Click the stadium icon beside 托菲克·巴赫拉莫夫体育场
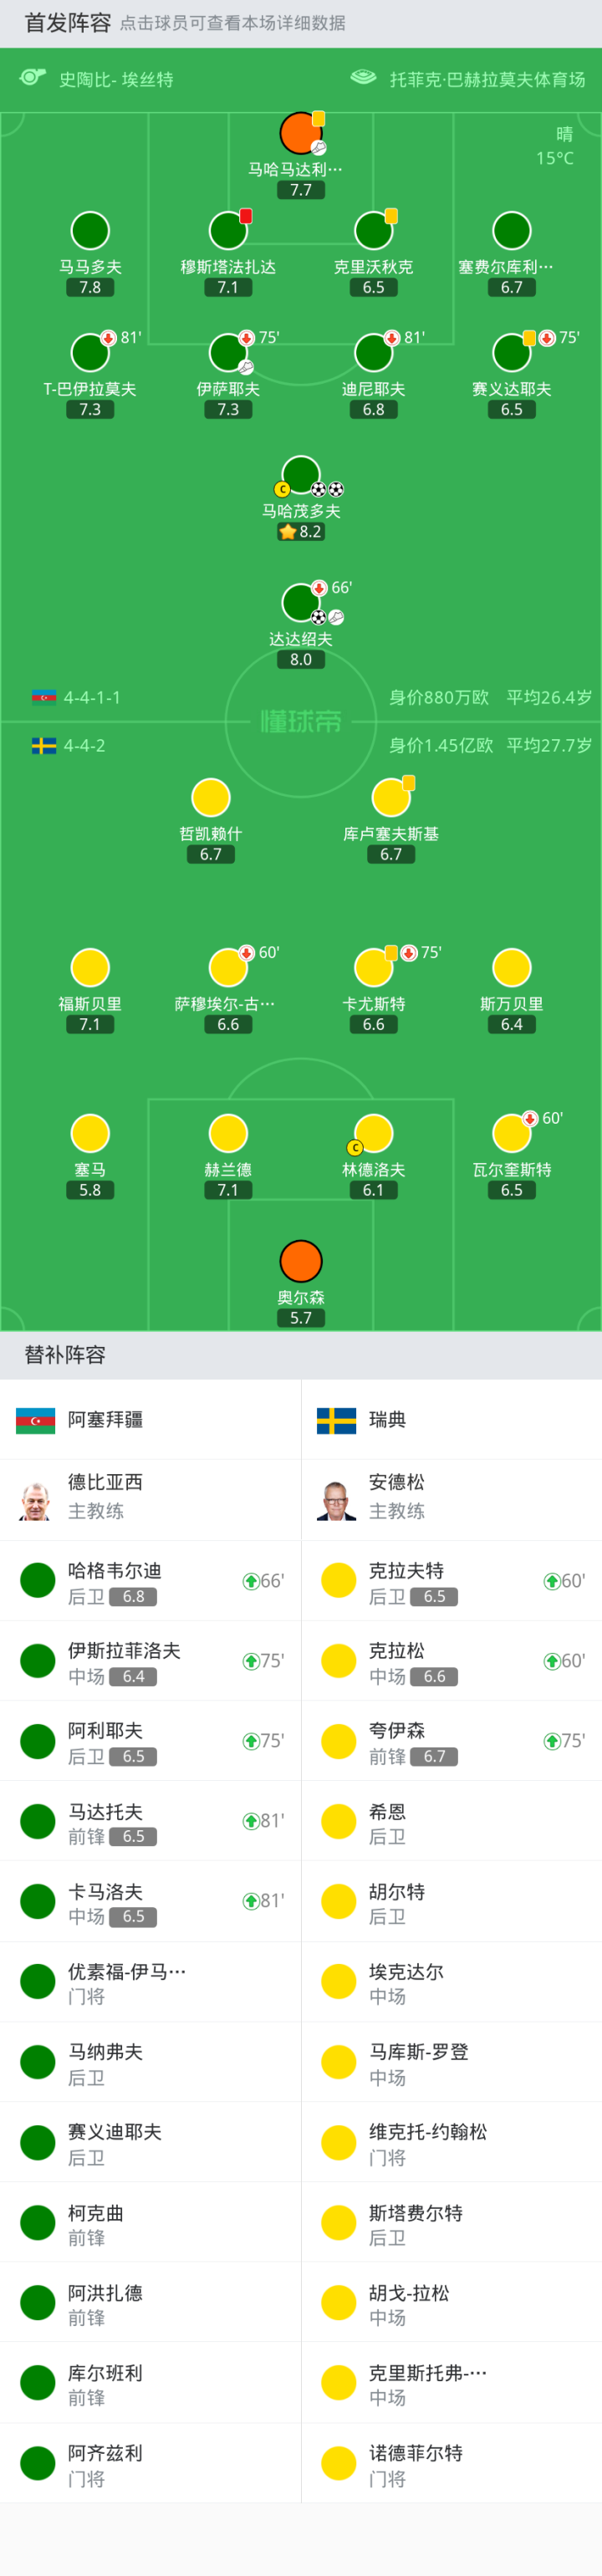 [x=363, y=78]
